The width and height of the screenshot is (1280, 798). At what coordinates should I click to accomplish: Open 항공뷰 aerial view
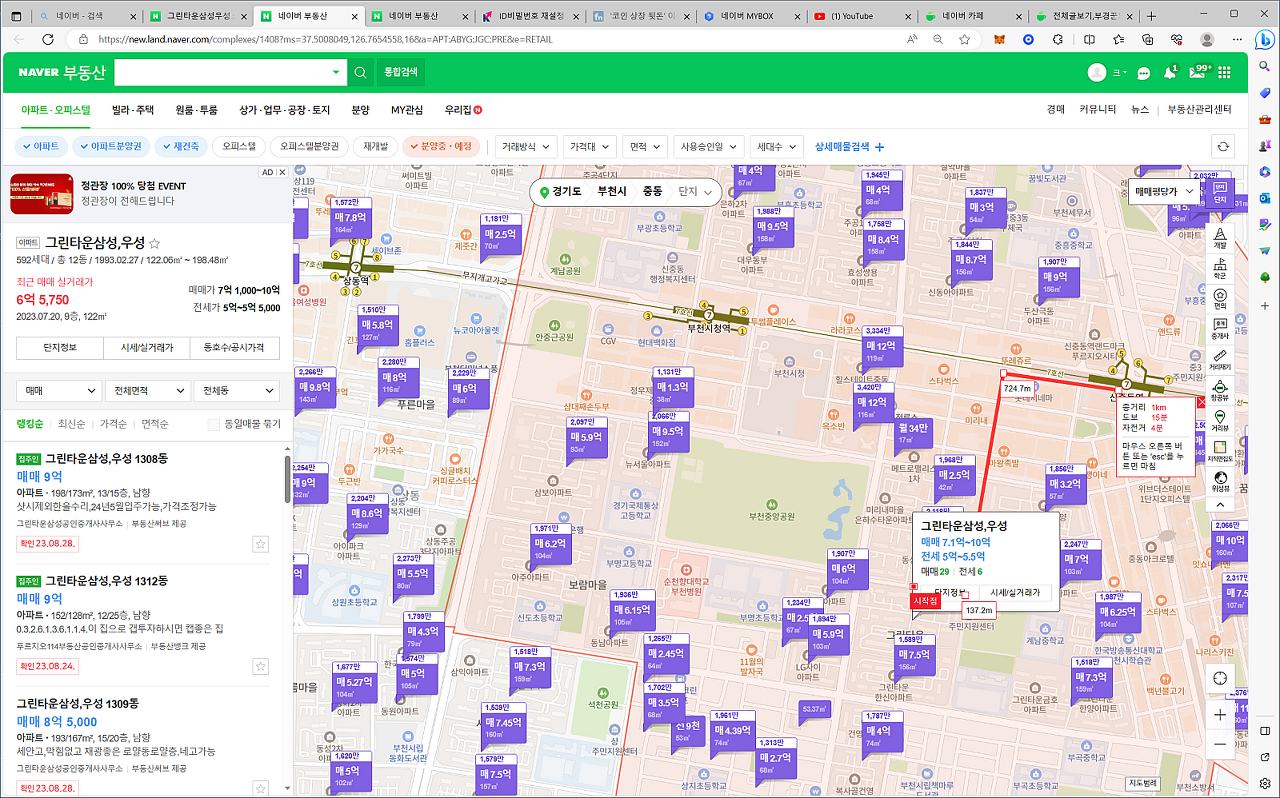(1220, 391)
